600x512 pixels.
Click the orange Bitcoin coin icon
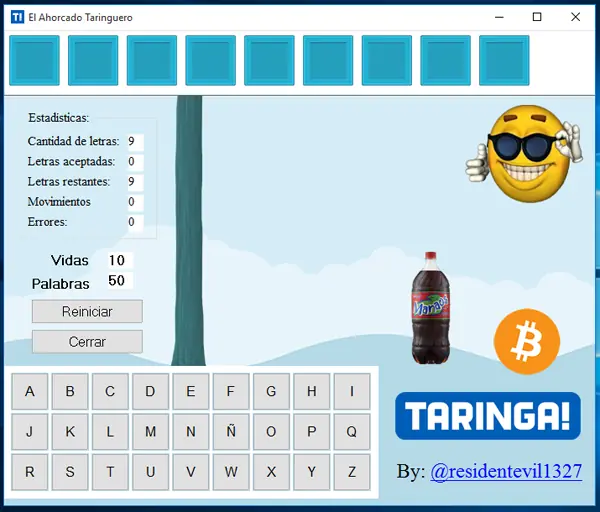[x=527, y=341]
